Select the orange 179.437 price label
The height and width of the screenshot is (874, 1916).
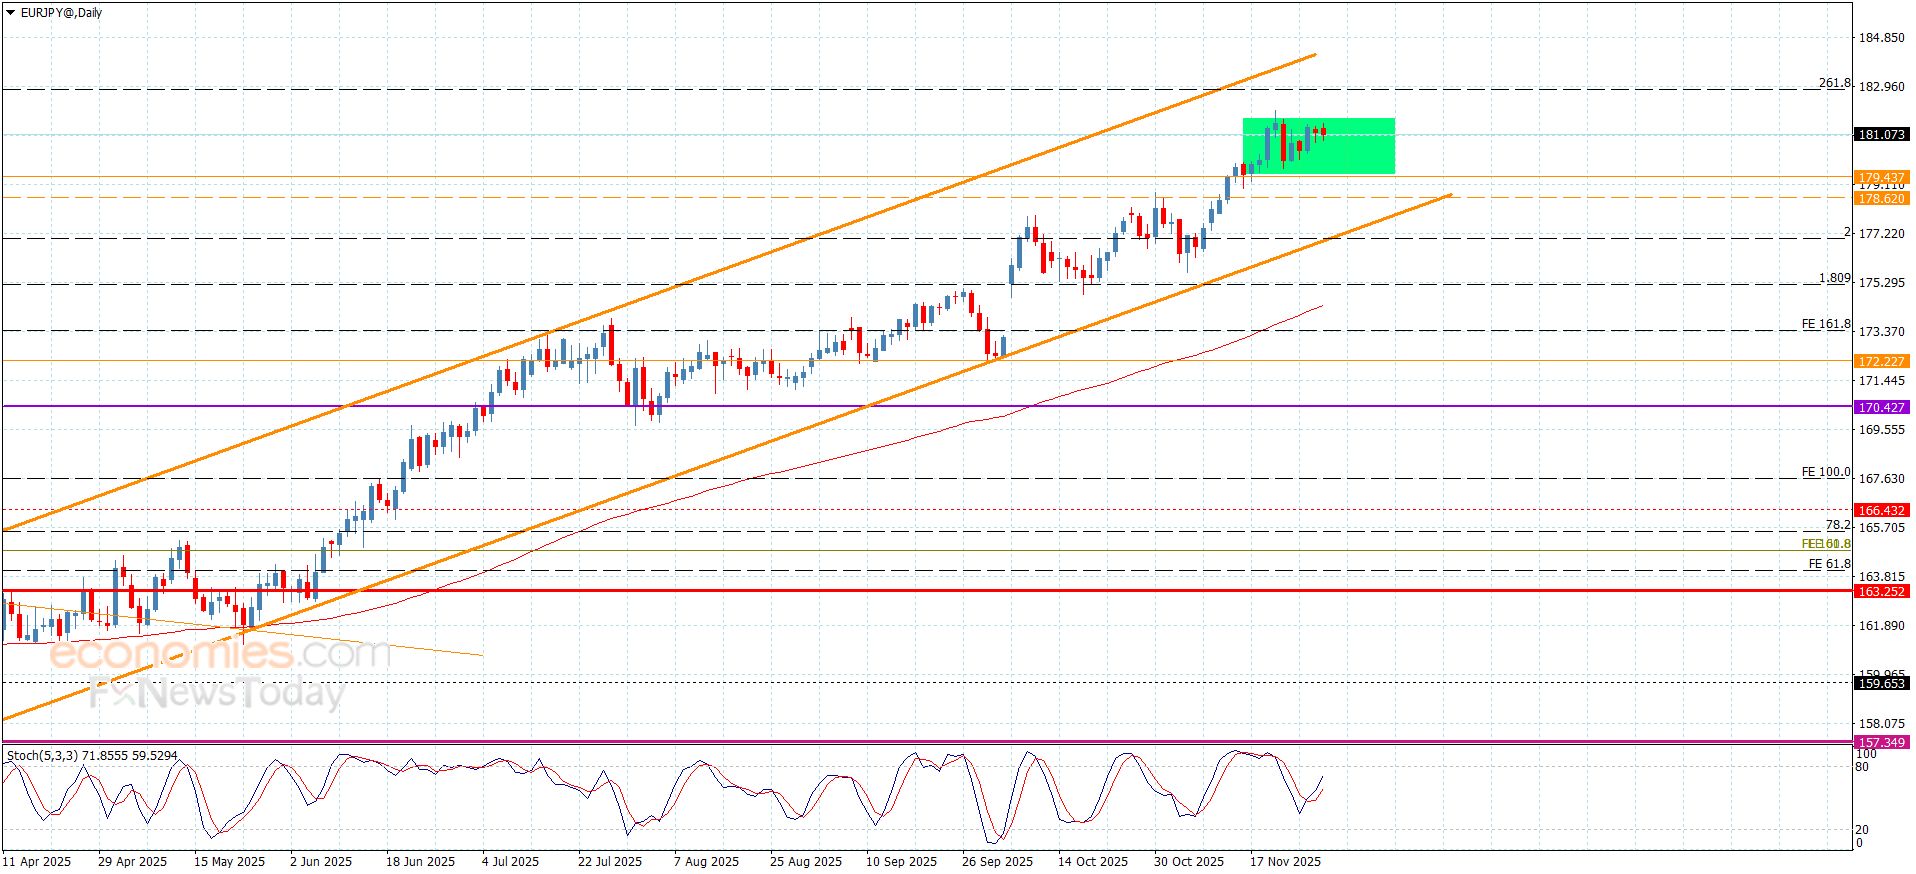coord(1881,177)
